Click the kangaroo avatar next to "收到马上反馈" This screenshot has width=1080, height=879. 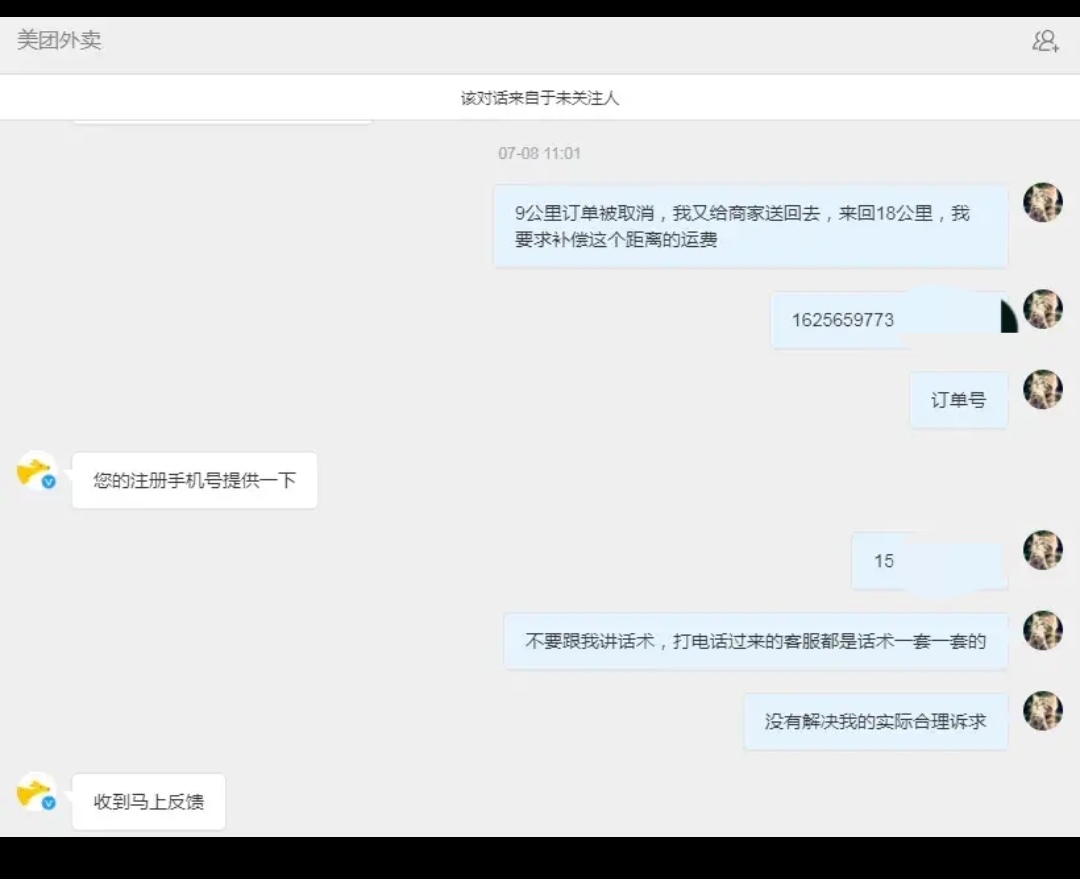33,793
